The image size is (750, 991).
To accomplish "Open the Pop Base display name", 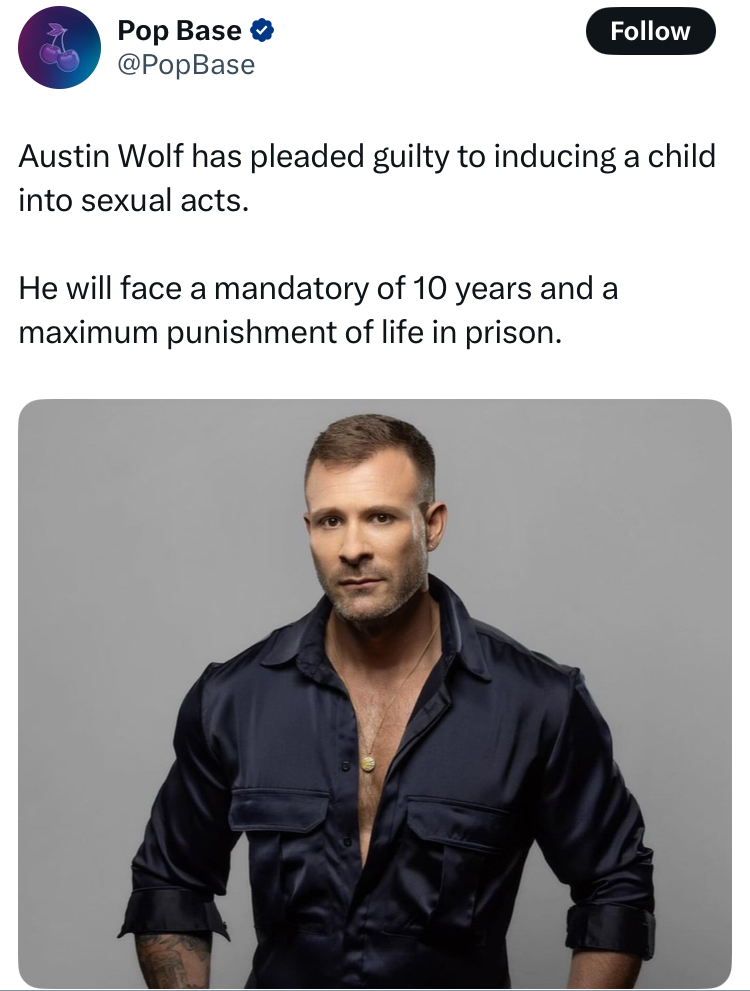I will 179,30.
